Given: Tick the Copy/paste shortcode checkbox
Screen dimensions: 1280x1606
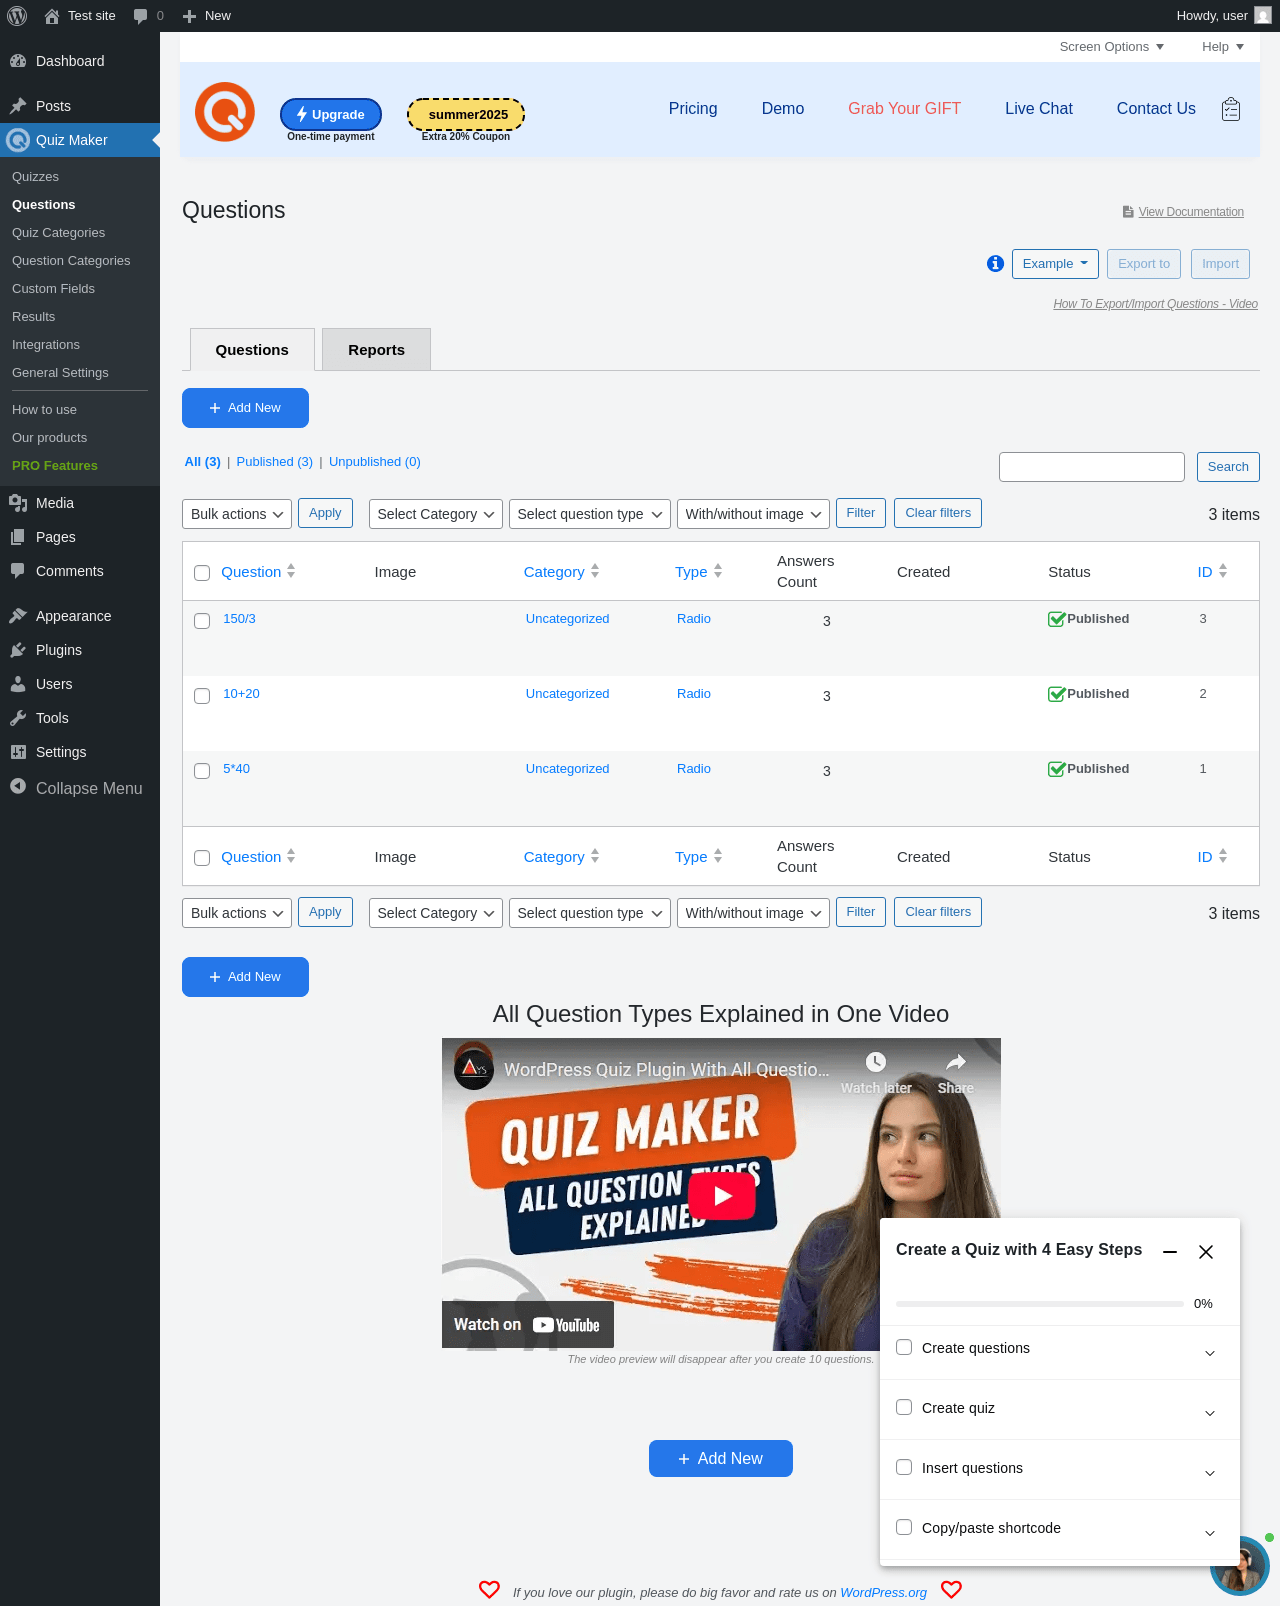Looking at the screenshot, I should [x=904, y=1527].
